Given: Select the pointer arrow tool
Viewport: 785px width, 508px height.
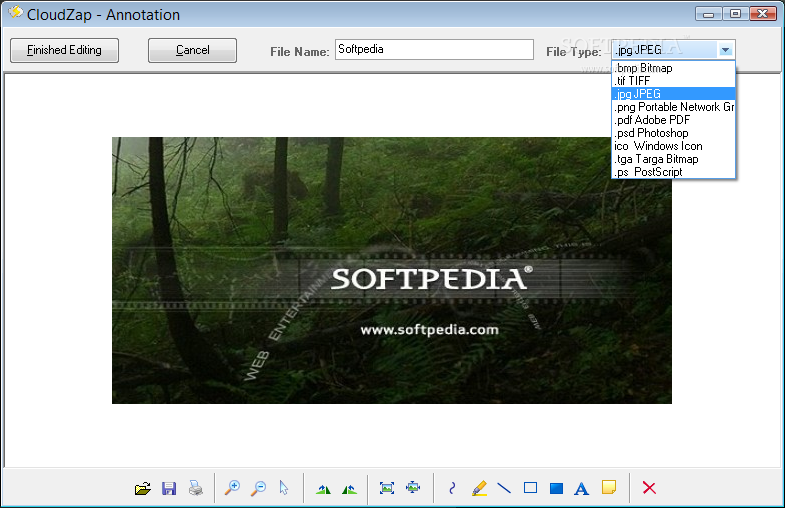Looking at the screenshot, I should 284,488.
